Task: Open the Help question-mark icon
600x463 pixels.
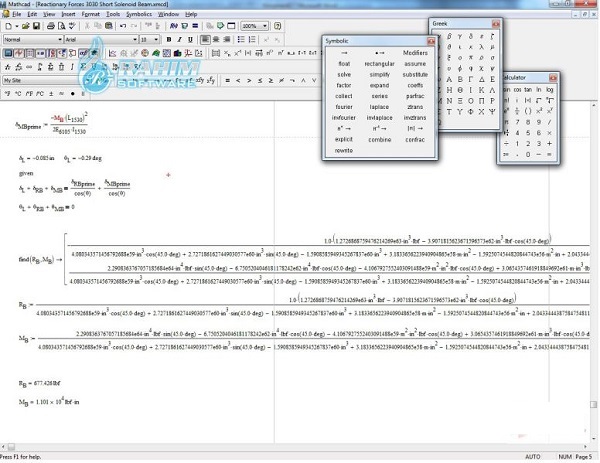Action: pos(278,26)
